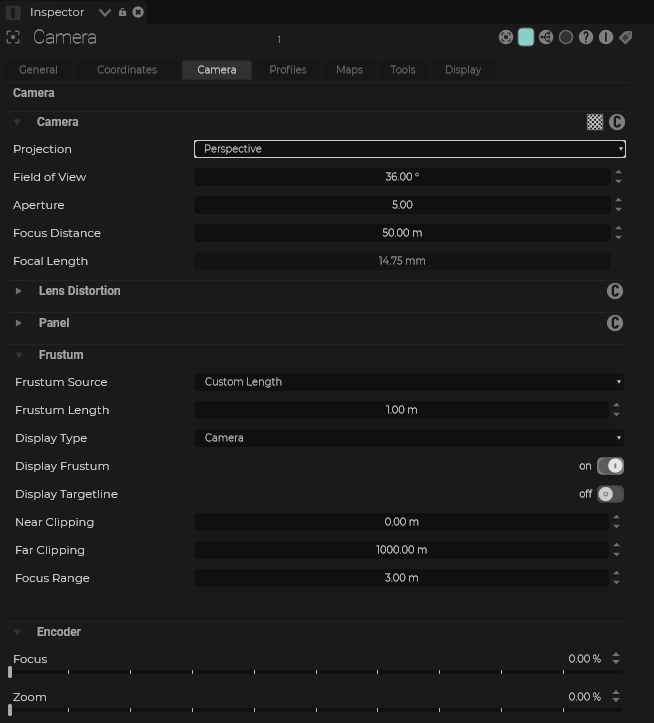Open the Profiles tab
The height and width of the screenshot is (723, 654).
click(288, 70)
